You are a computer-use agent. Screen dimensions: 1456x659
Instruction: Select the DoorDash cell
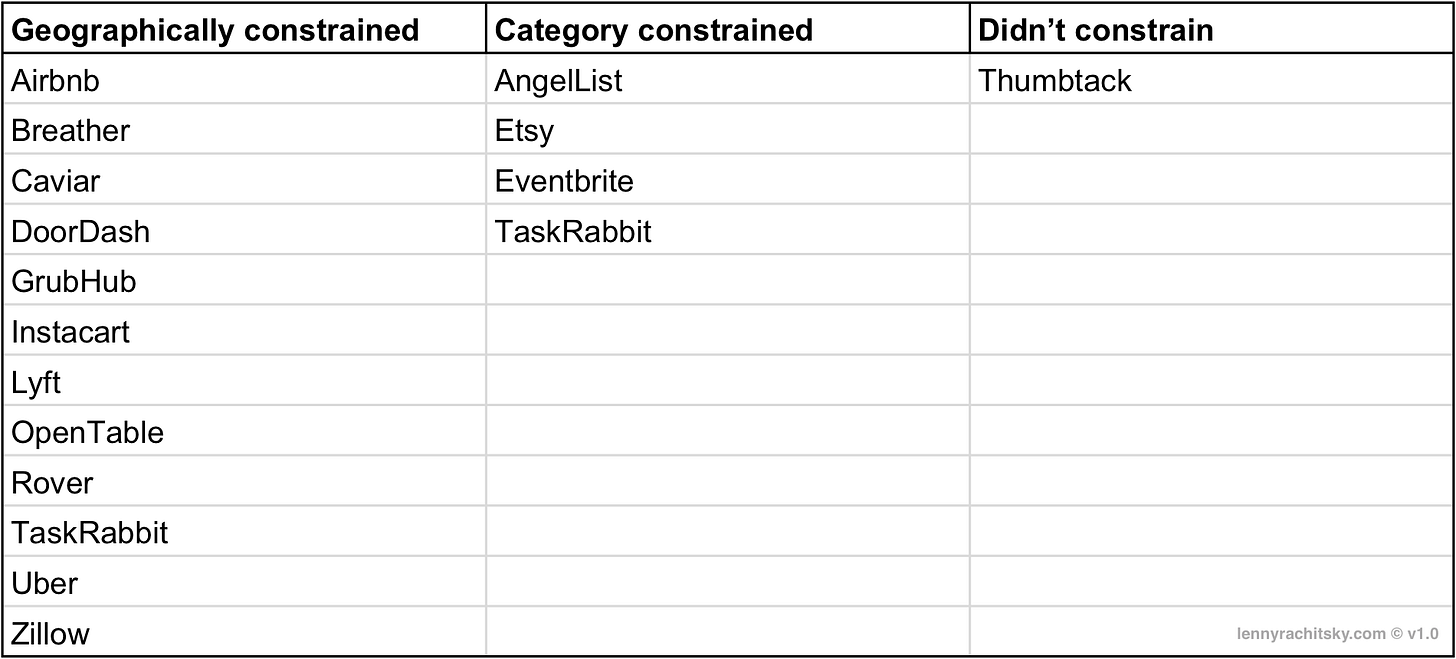[244, 229]
